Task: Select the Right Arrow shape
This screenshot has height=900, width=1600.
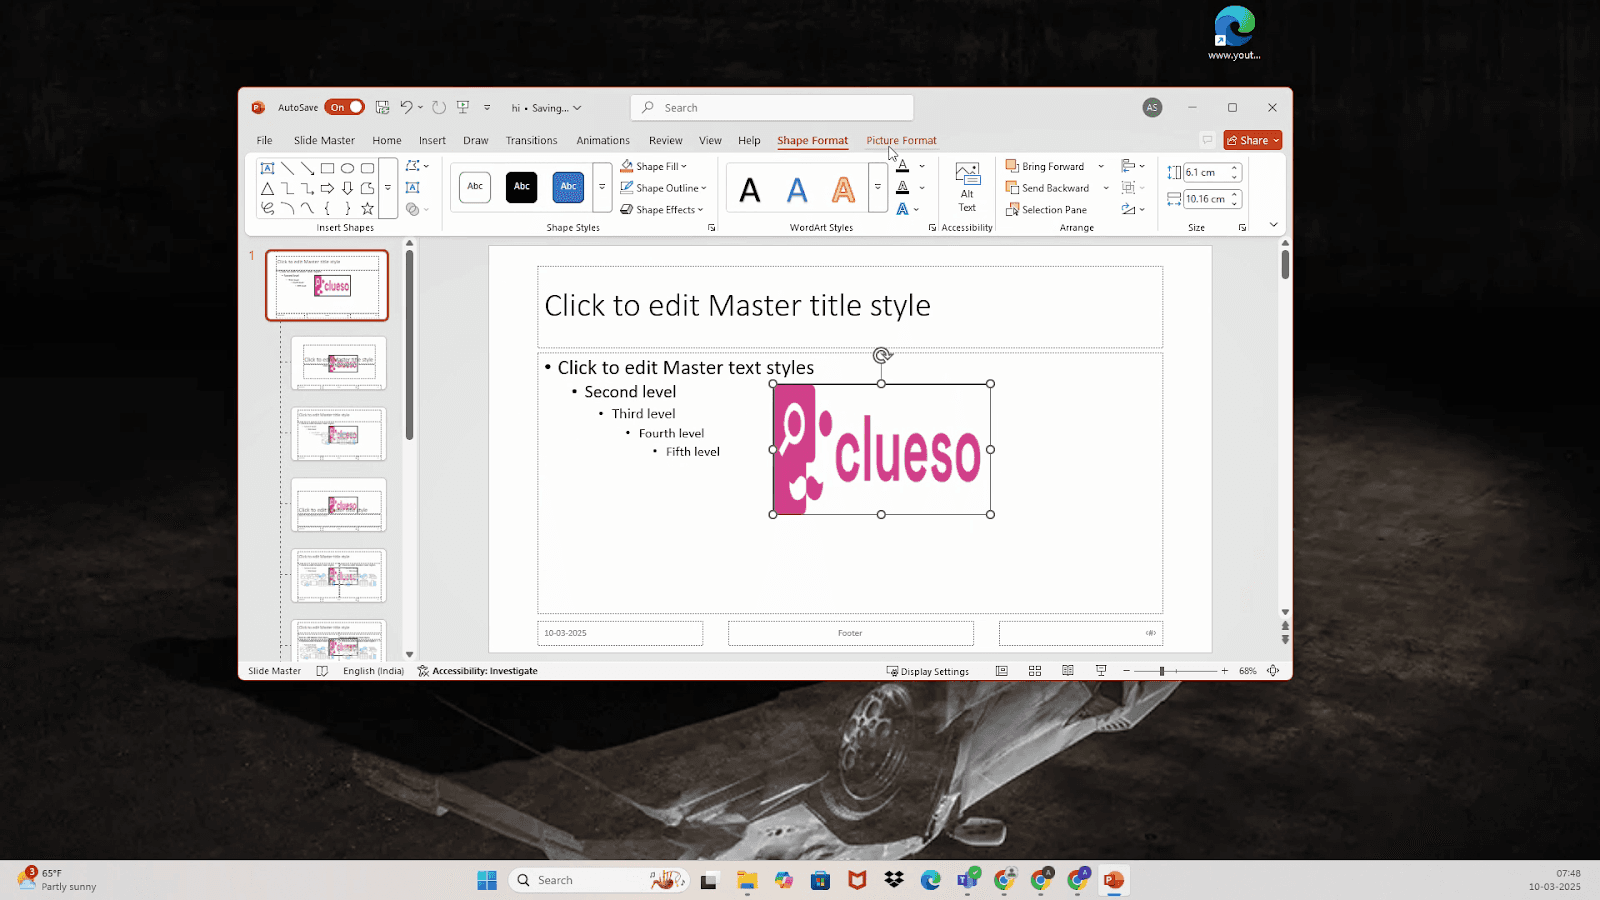Action: click(327, 188)
